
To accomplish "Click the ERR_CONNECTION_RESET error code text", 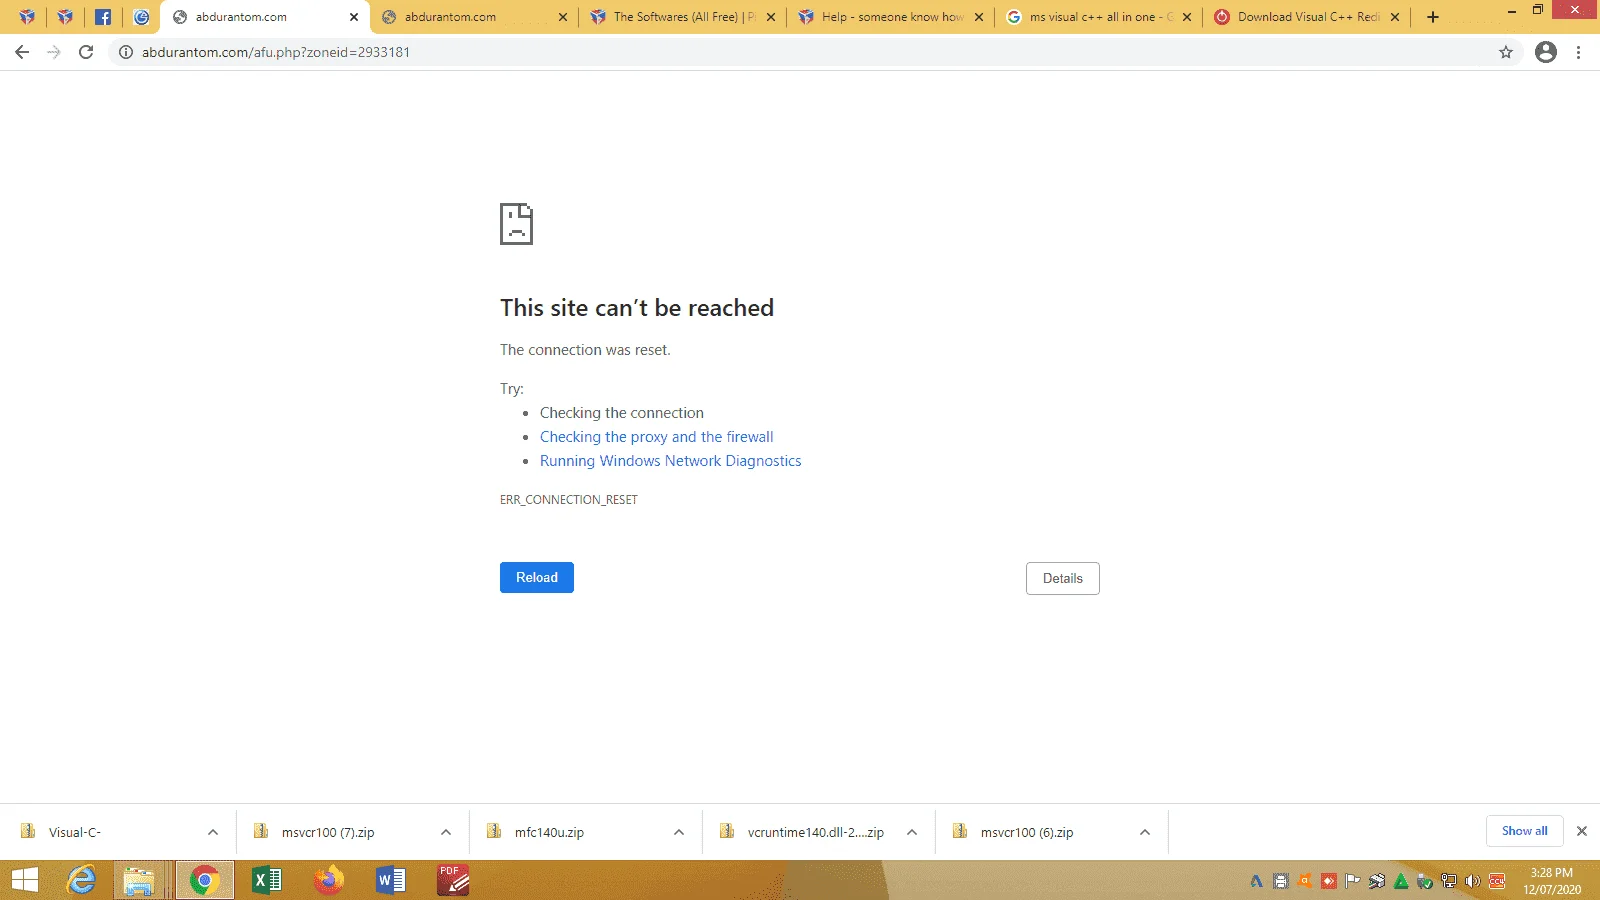I will [x=569, y=500].
